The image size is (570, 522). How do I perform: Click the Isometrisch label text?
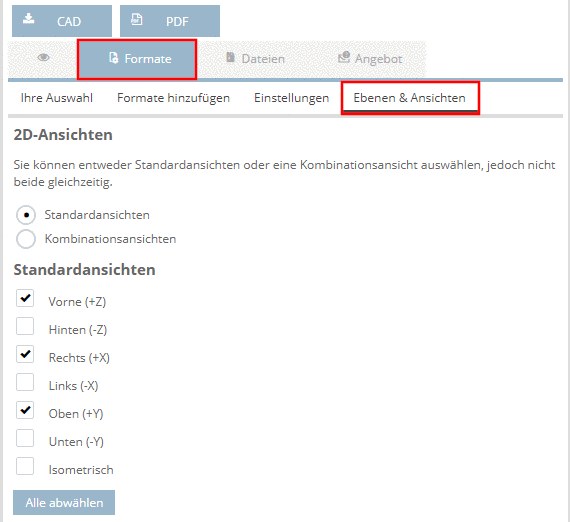coord(81,470)
